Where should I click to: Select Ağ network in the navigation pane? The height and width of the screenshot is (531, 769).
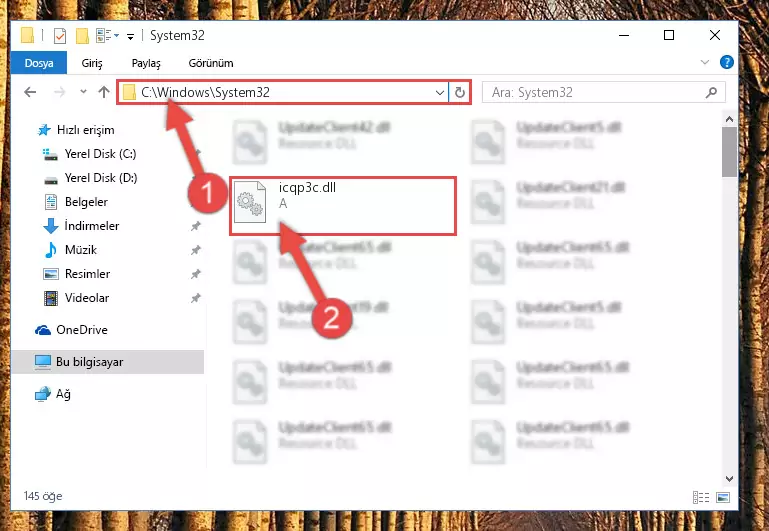tap(53, 394)
